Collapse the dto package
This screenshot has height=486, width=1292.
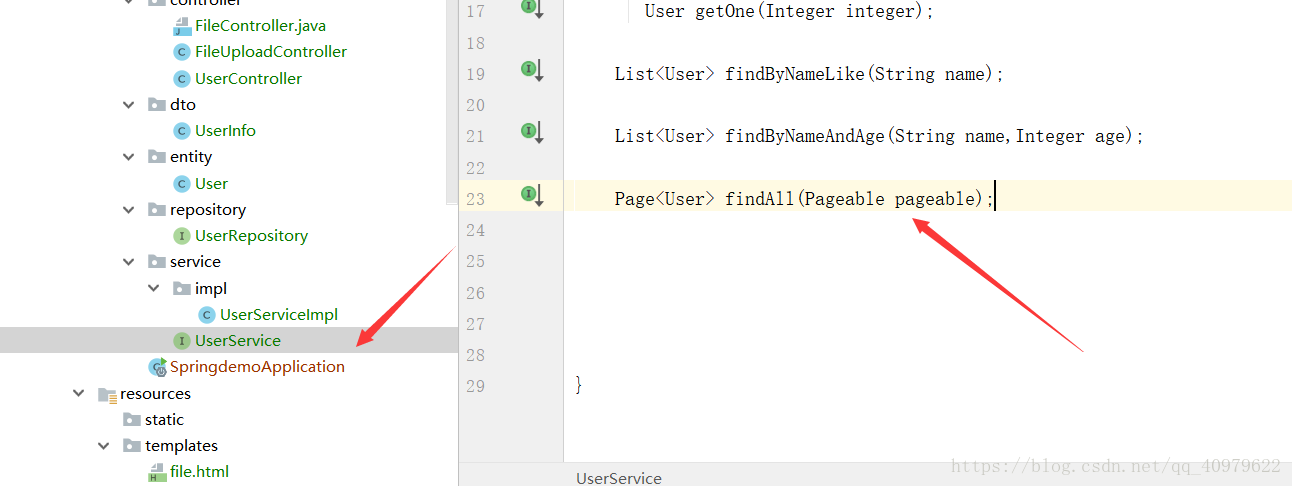[x=129, y=104]
